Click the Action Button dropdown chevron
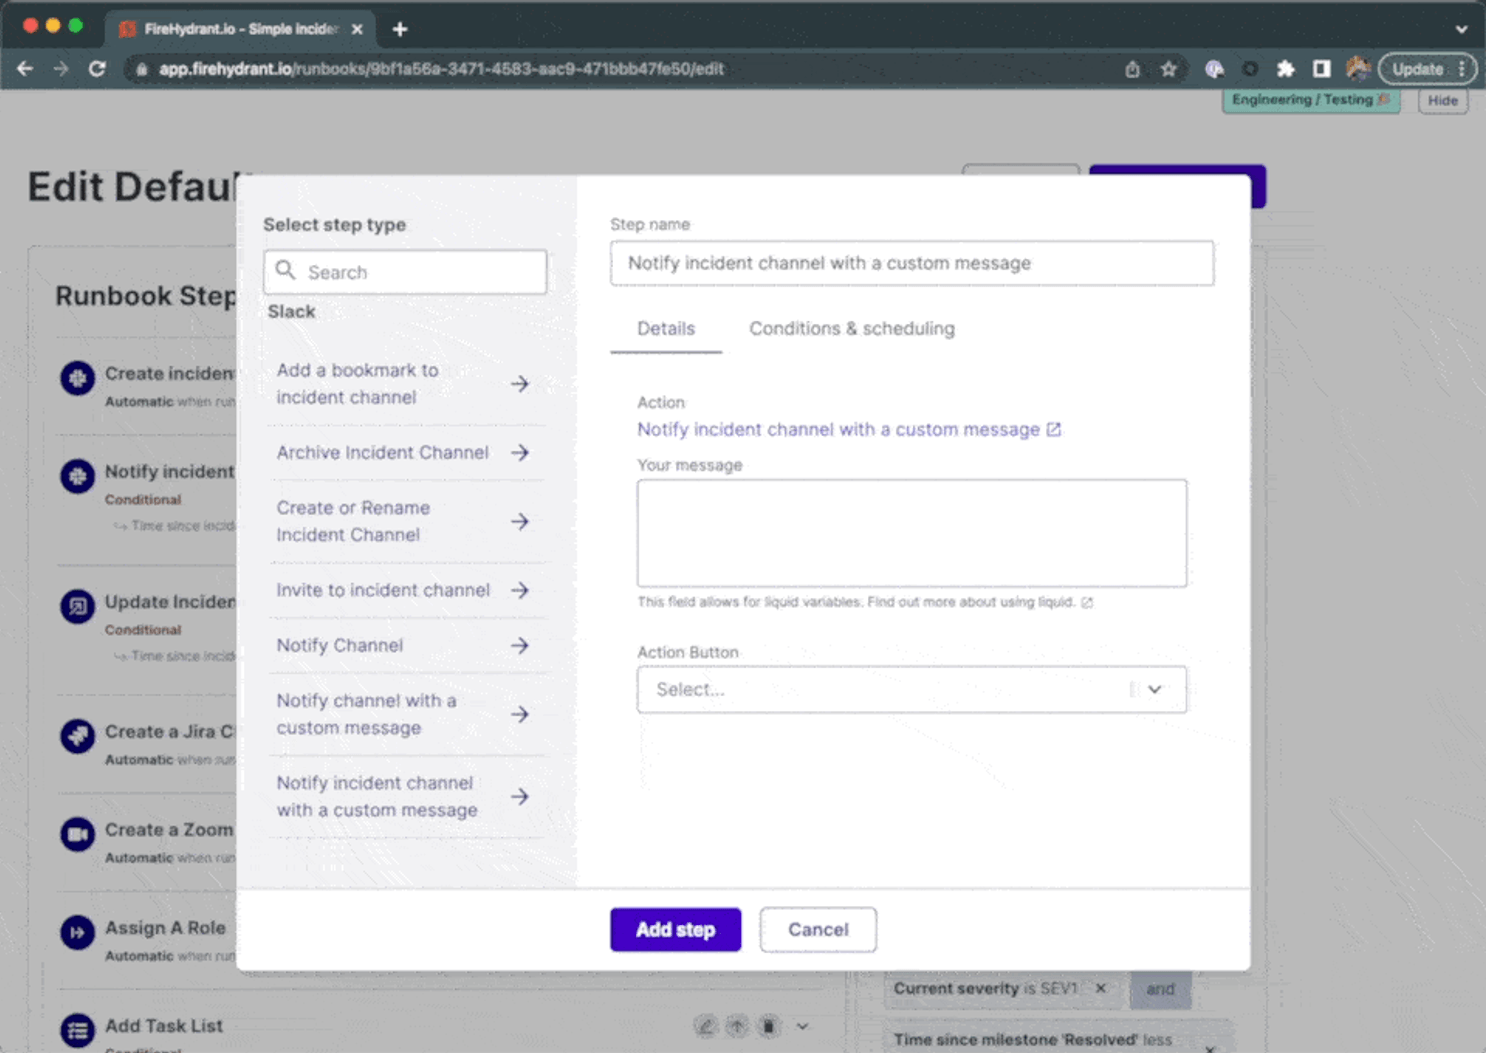Viewport: 1486px width, 1053px height. (x=1155, y=689)
